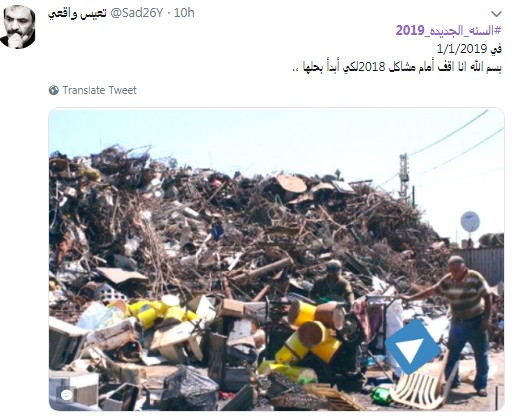
Task: Click the globe icon beside Translate Tweet
Action: point(54,90)
